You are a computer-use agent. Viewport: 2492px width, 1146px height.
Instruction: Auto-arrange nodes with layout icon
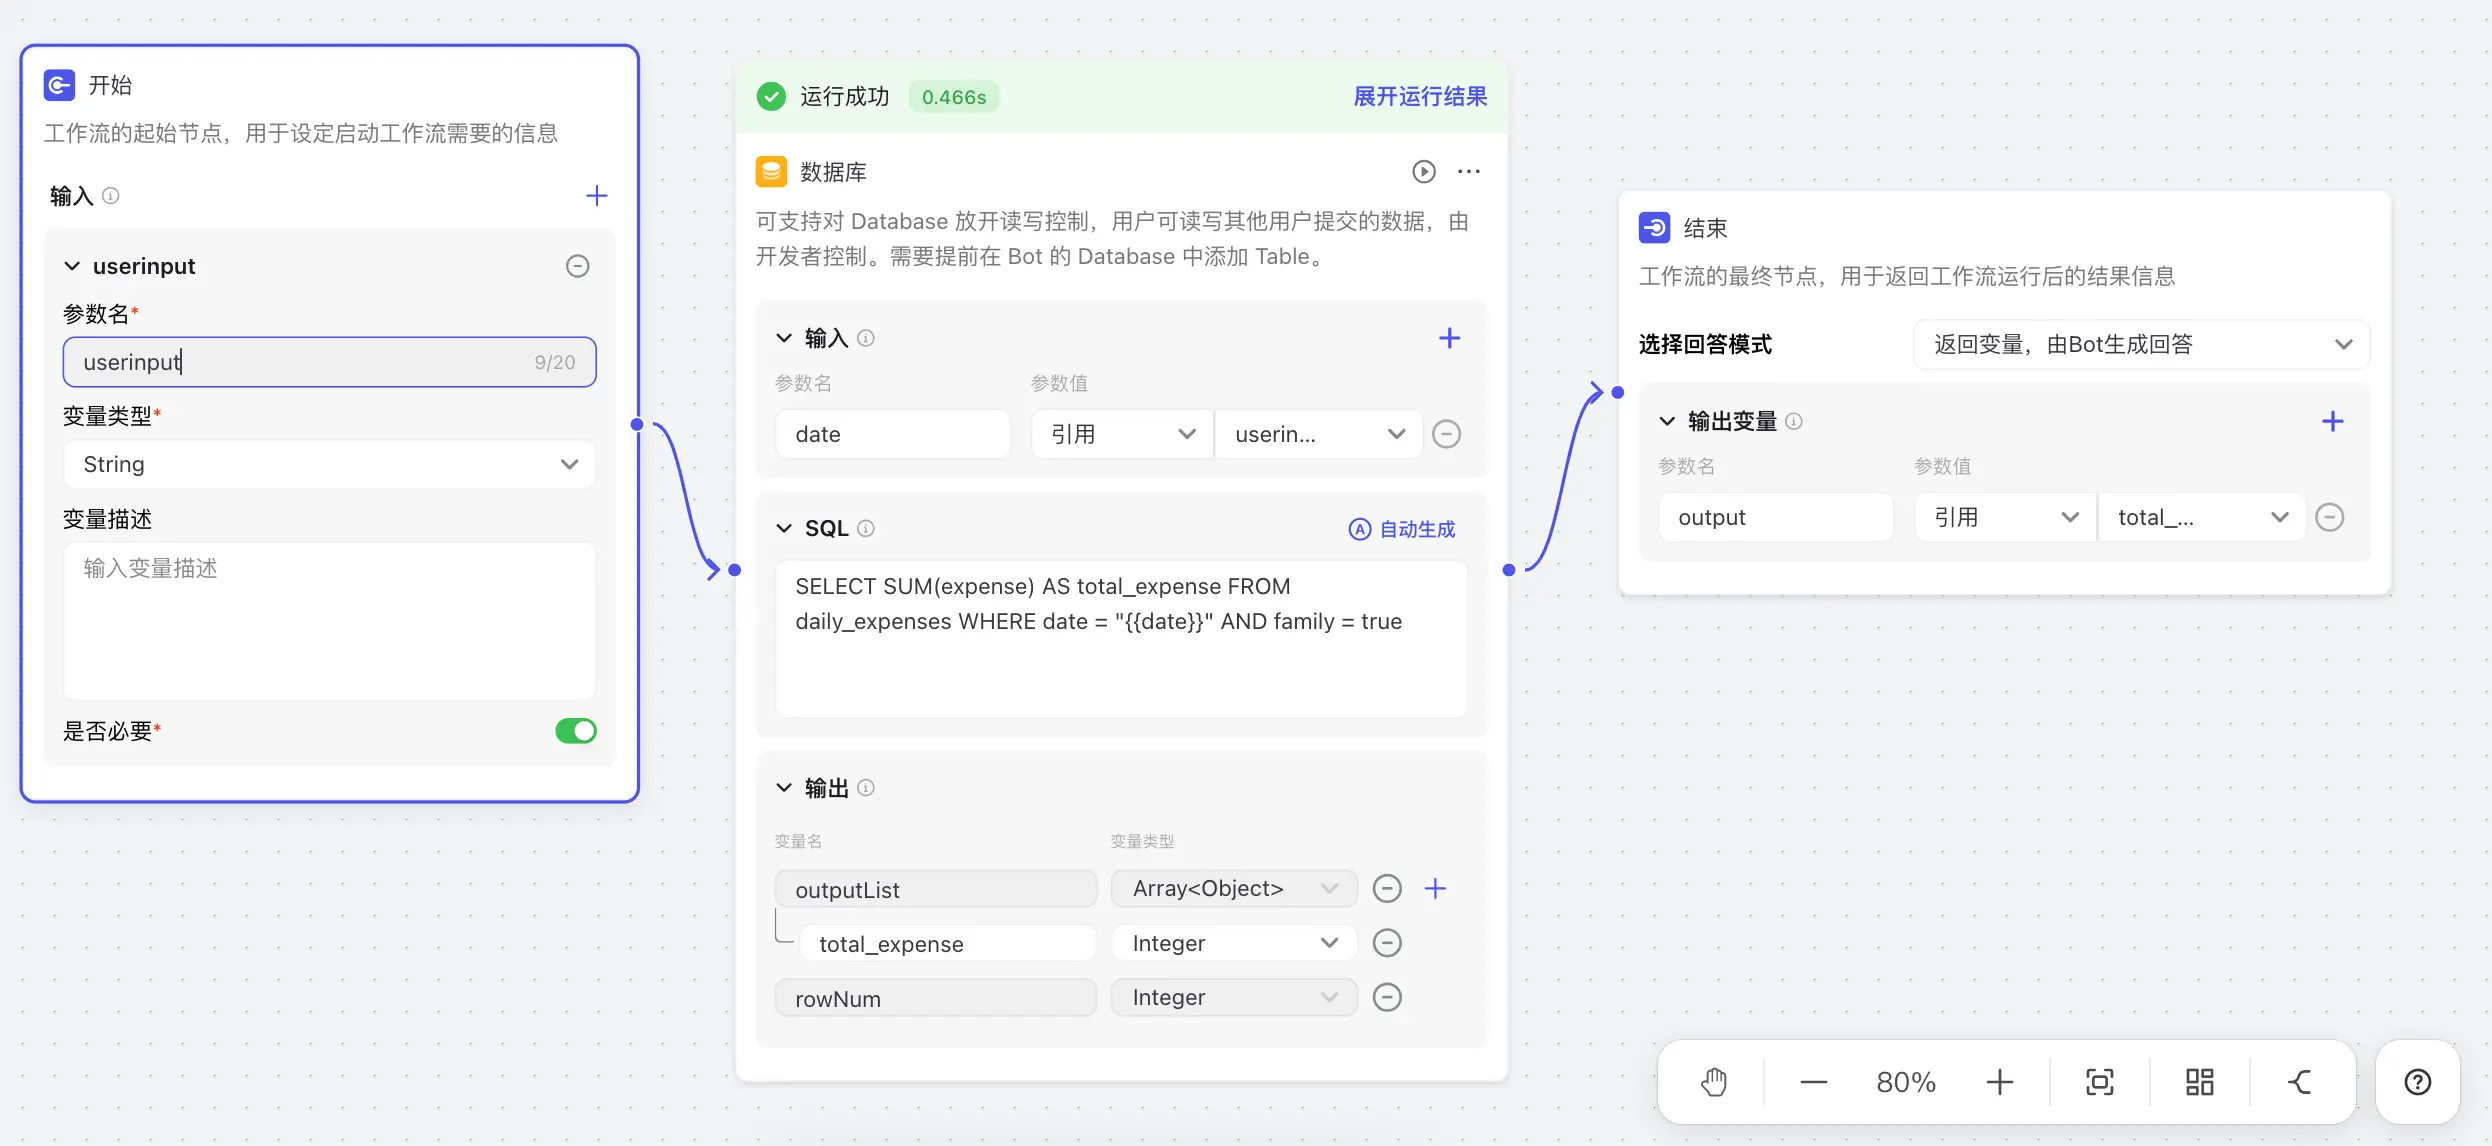tap(2200, 1082)
